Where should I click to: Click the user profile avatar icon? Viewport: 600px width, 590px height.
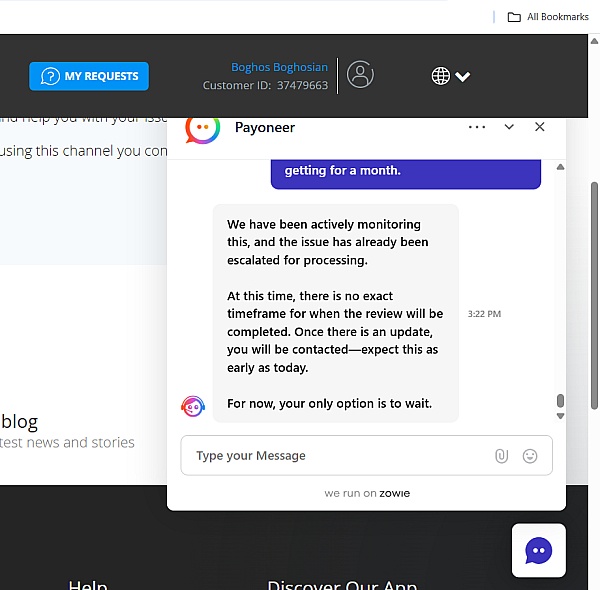point(360,75)
